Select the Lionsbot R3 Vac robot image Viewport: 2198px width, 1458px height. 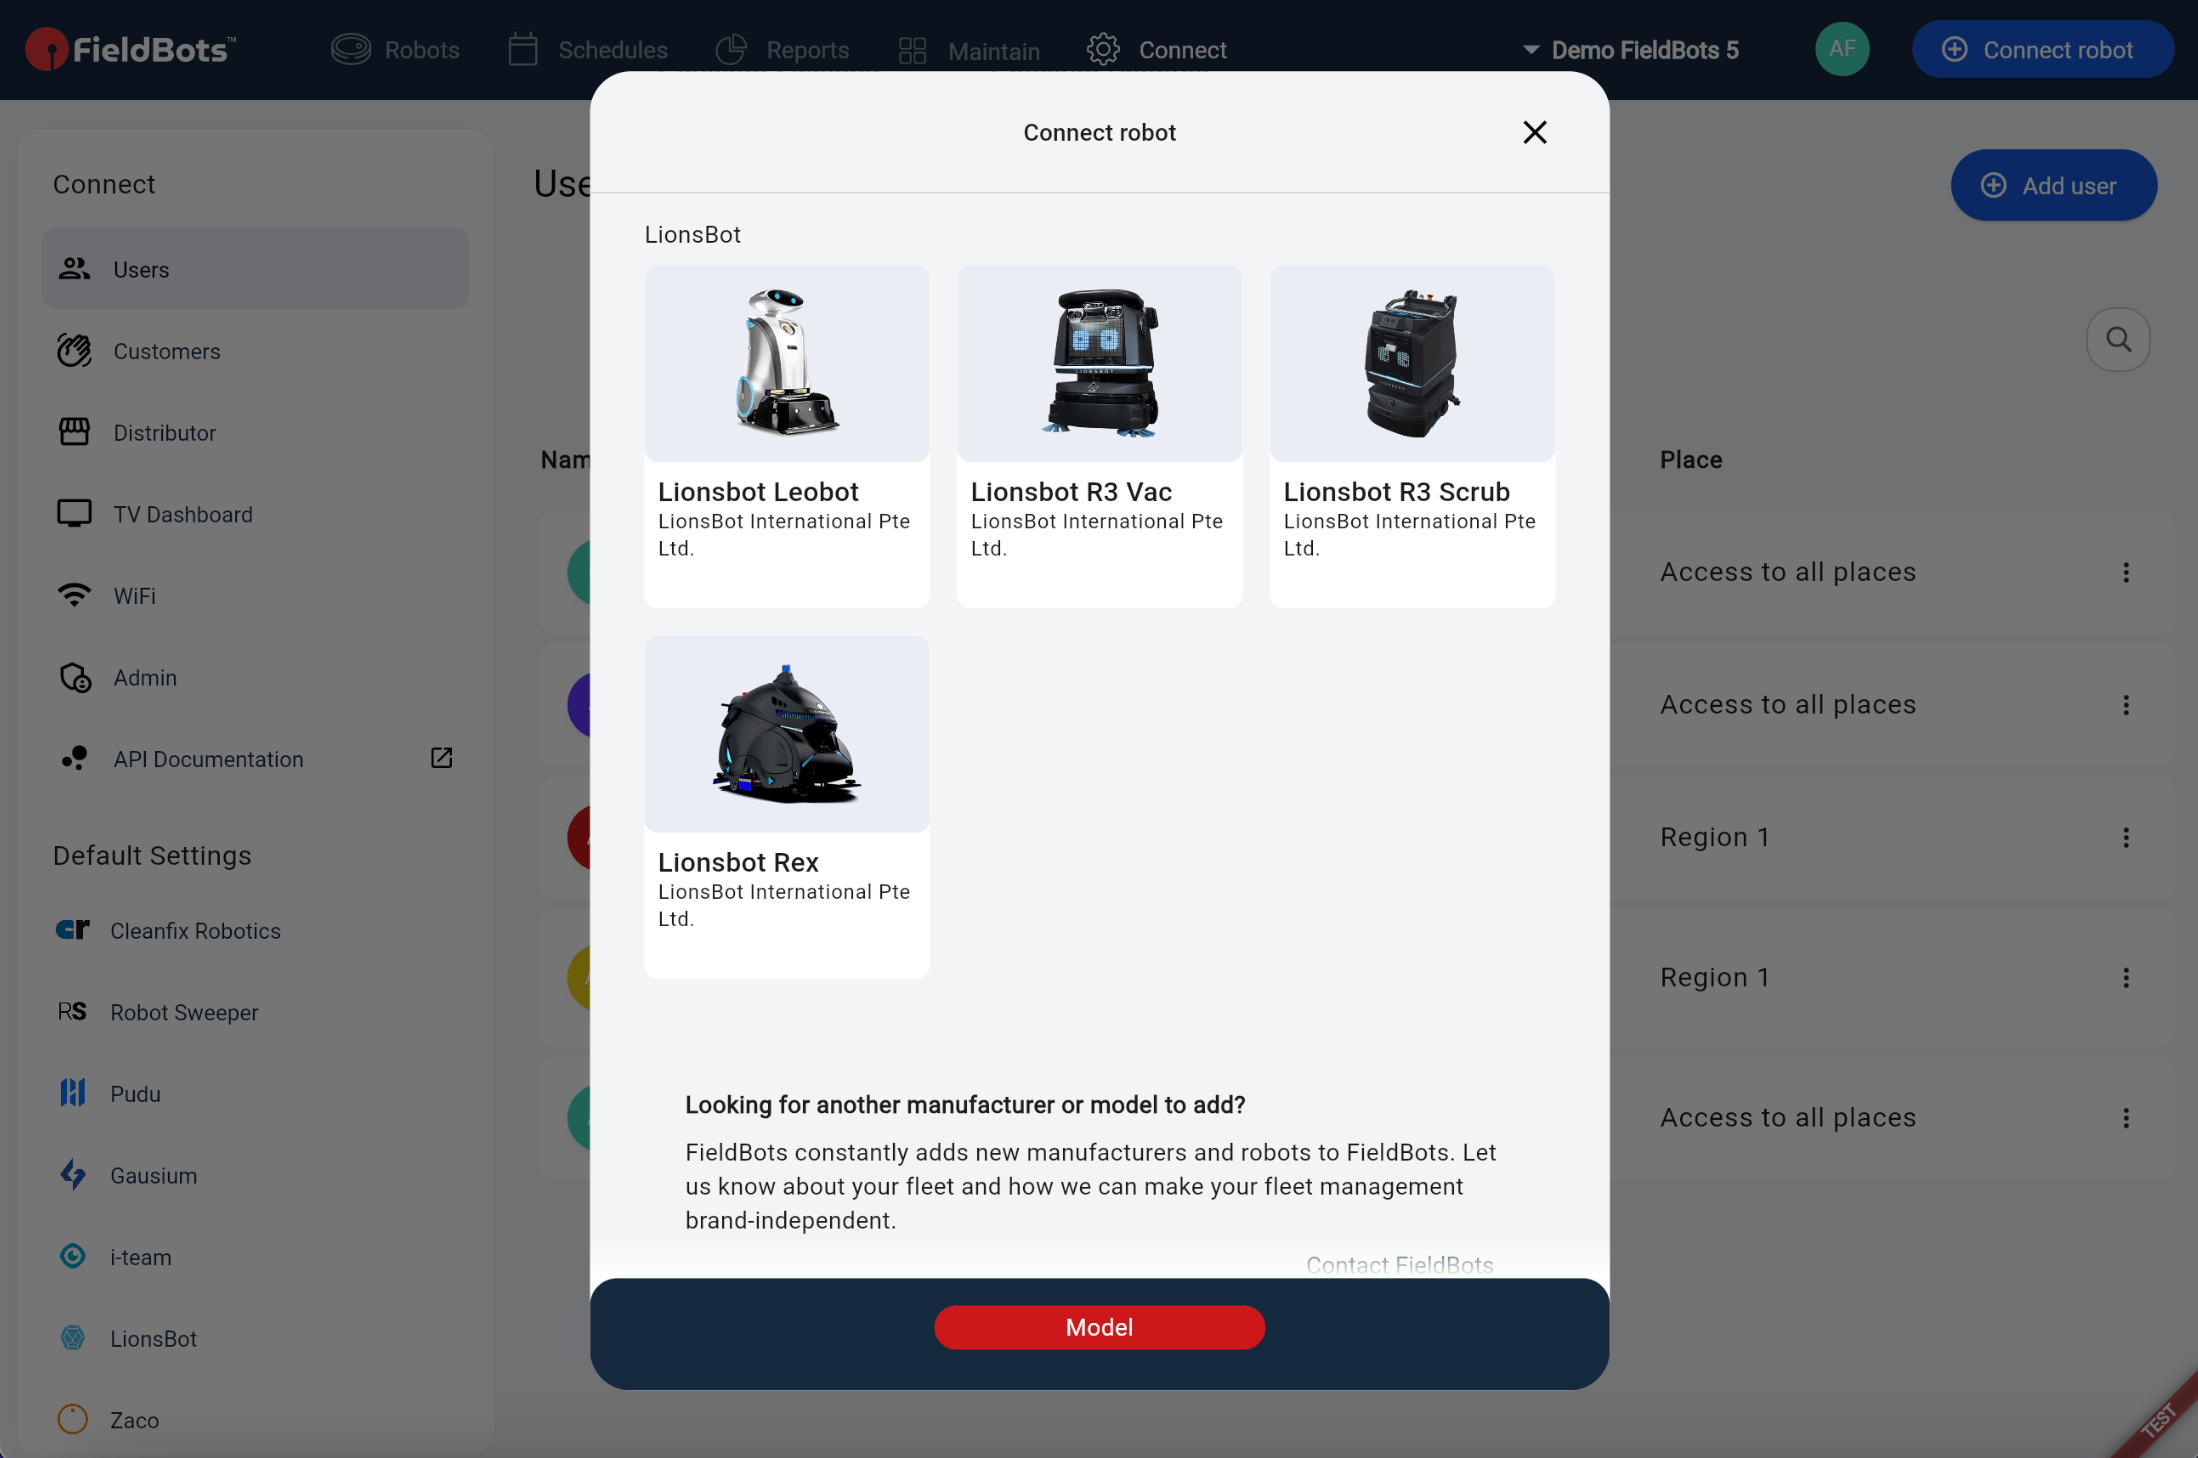click(x=1100, y=363)
